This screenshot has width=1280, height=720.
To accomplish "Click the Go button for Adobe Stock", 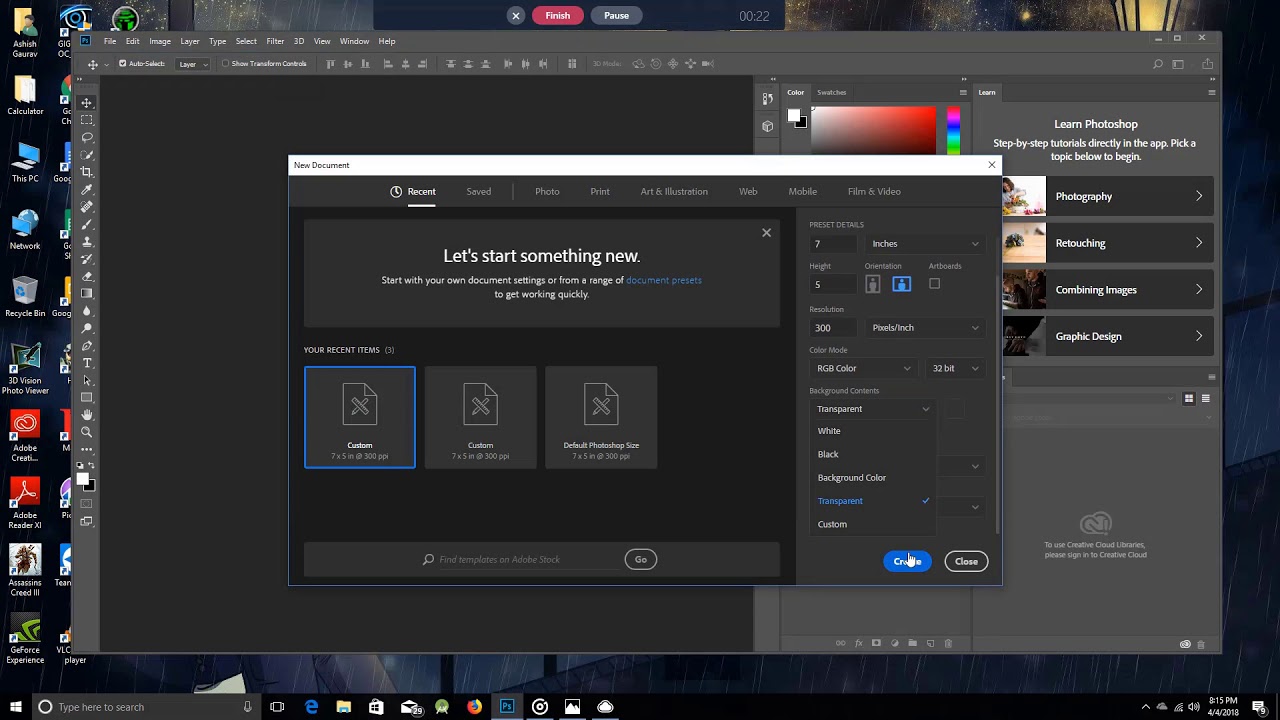I will 641,559.
